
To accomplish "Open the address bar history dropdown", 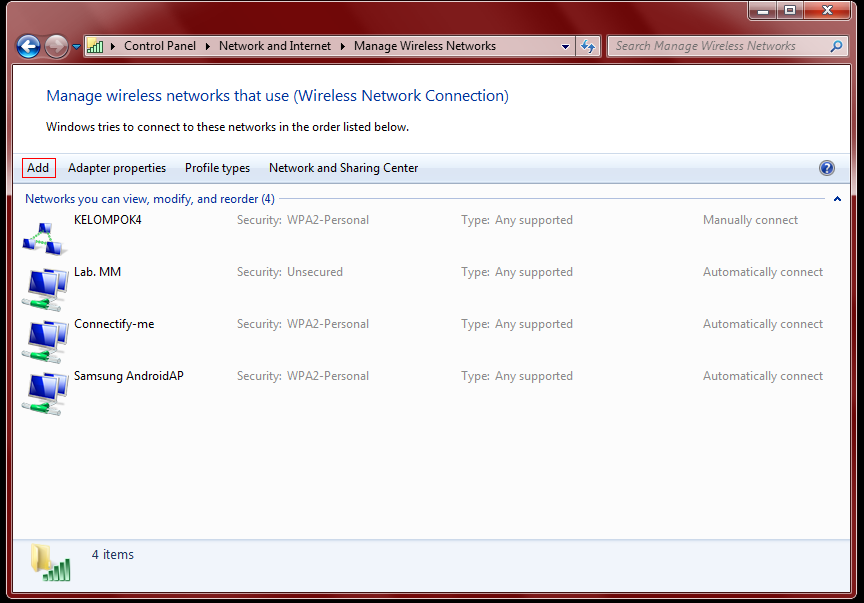I will pos(565,47).
